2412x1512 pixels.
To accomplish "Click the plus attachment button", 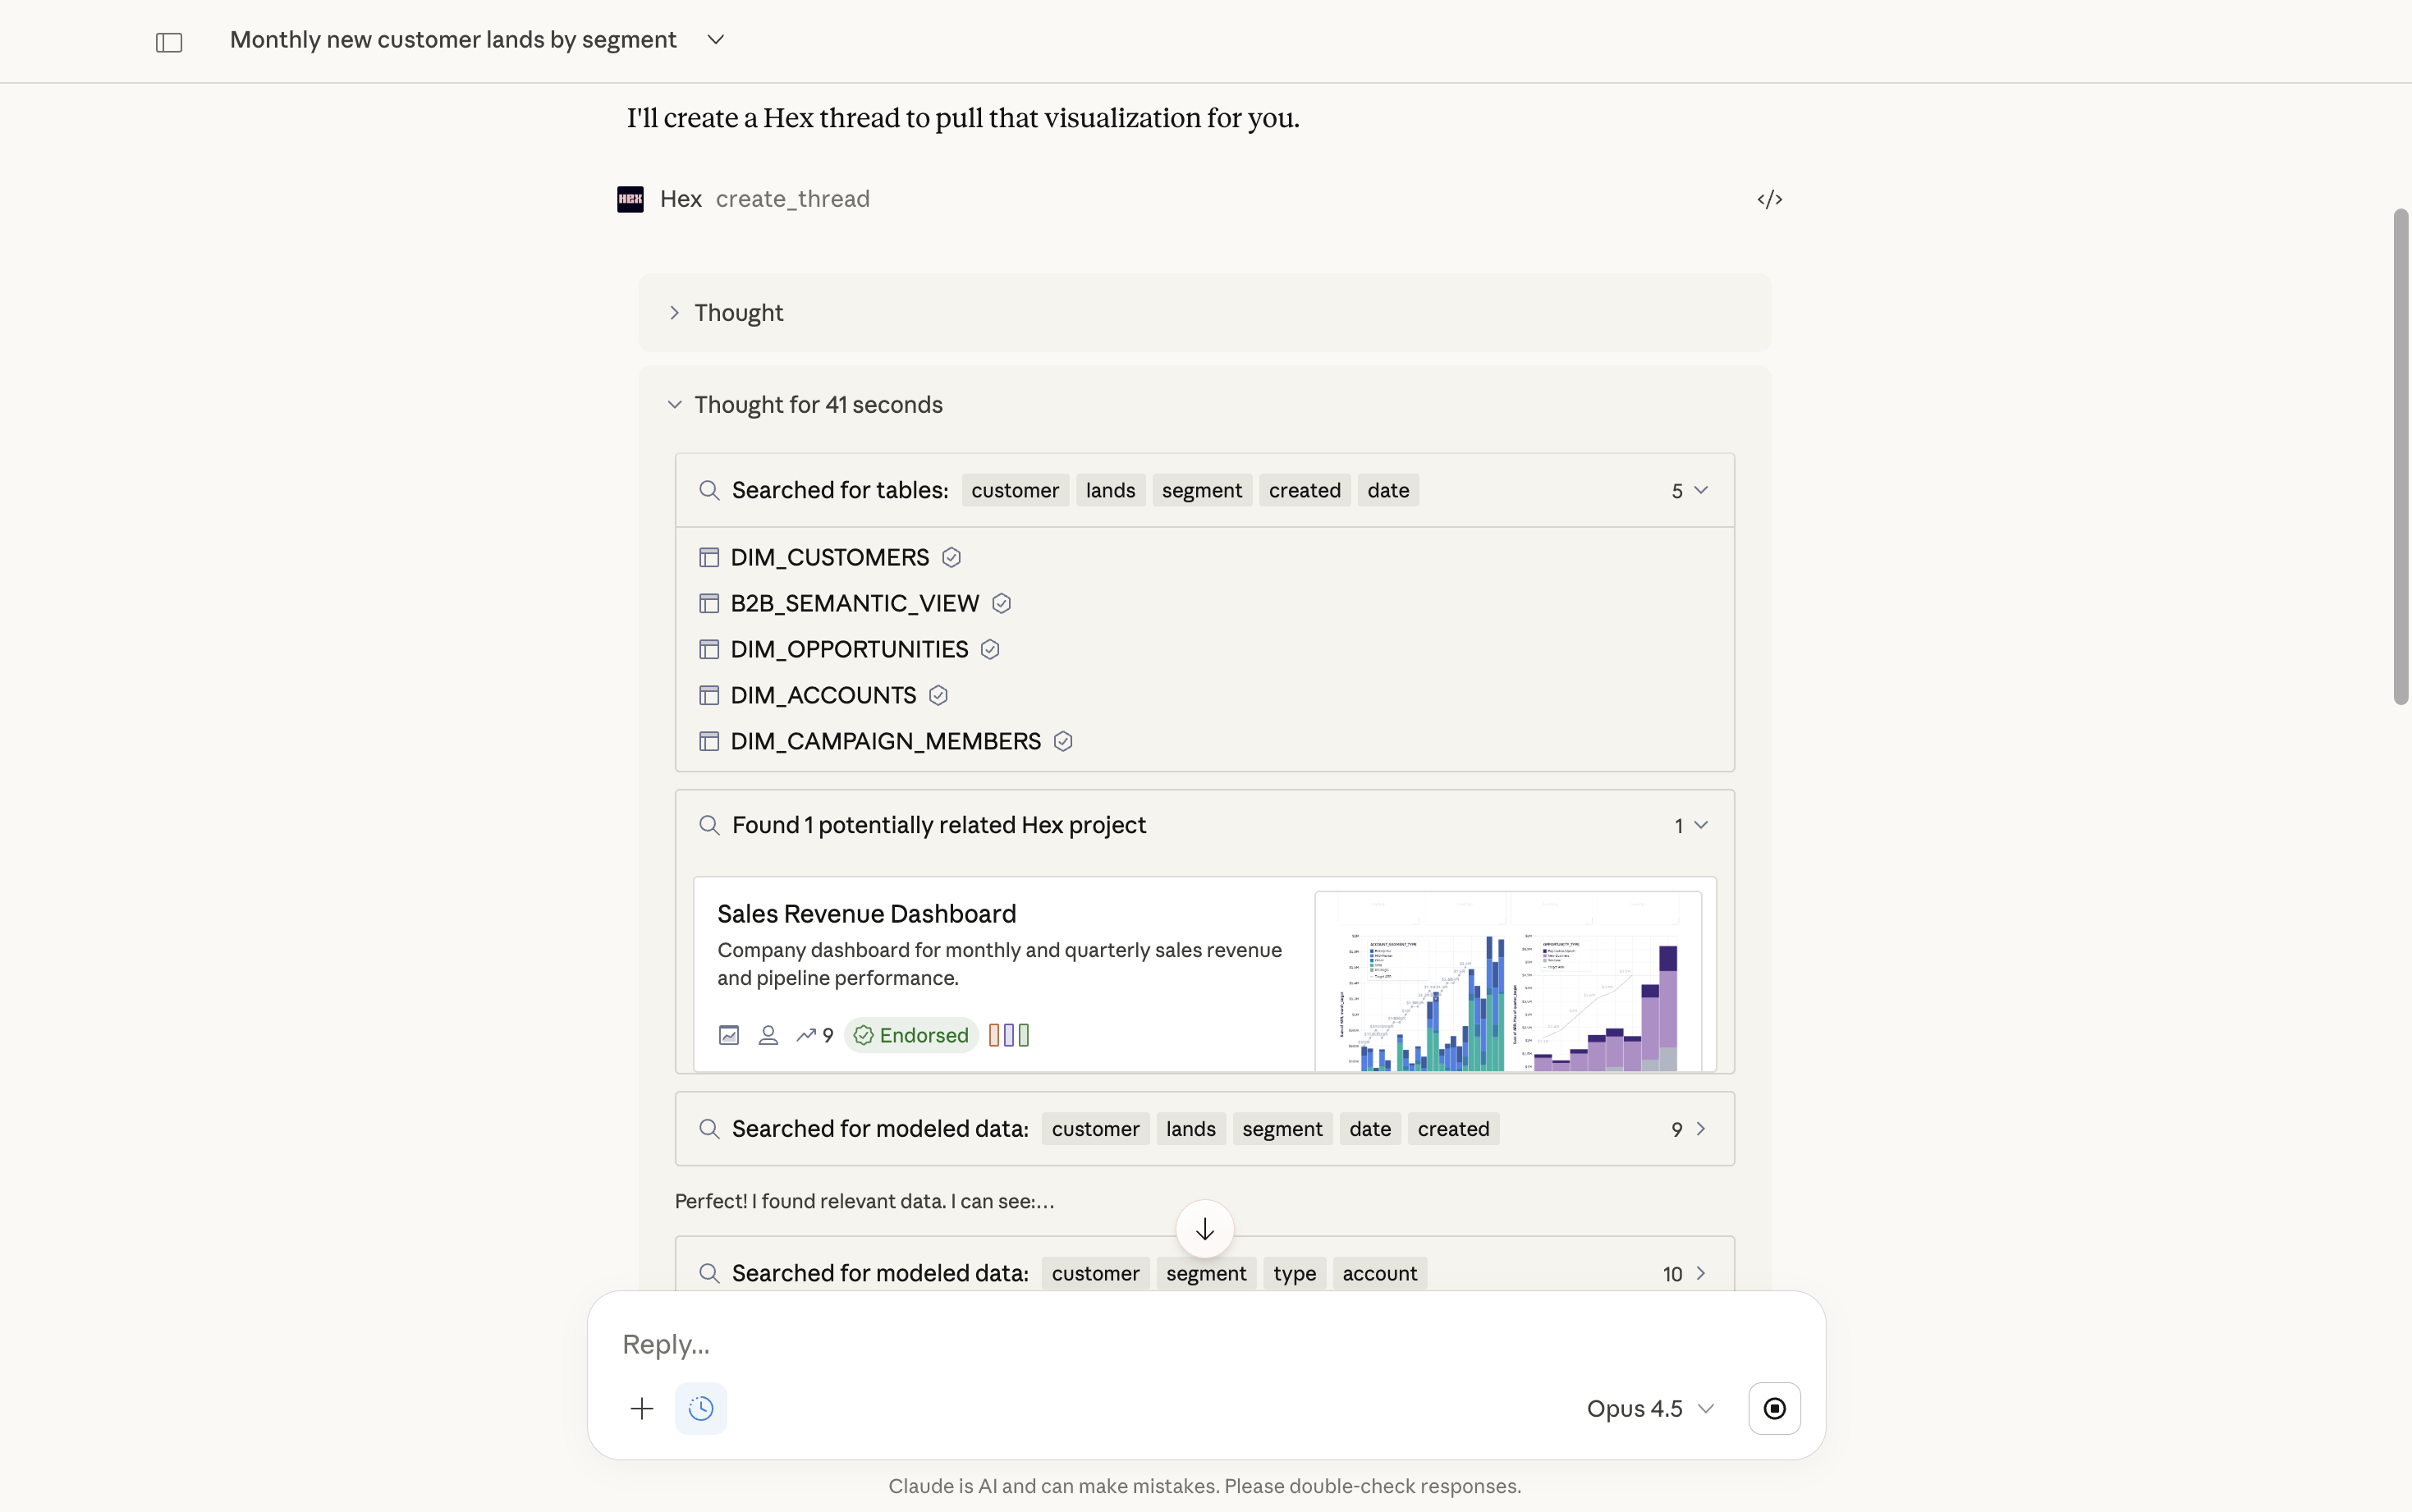I will click(642, 1408).
